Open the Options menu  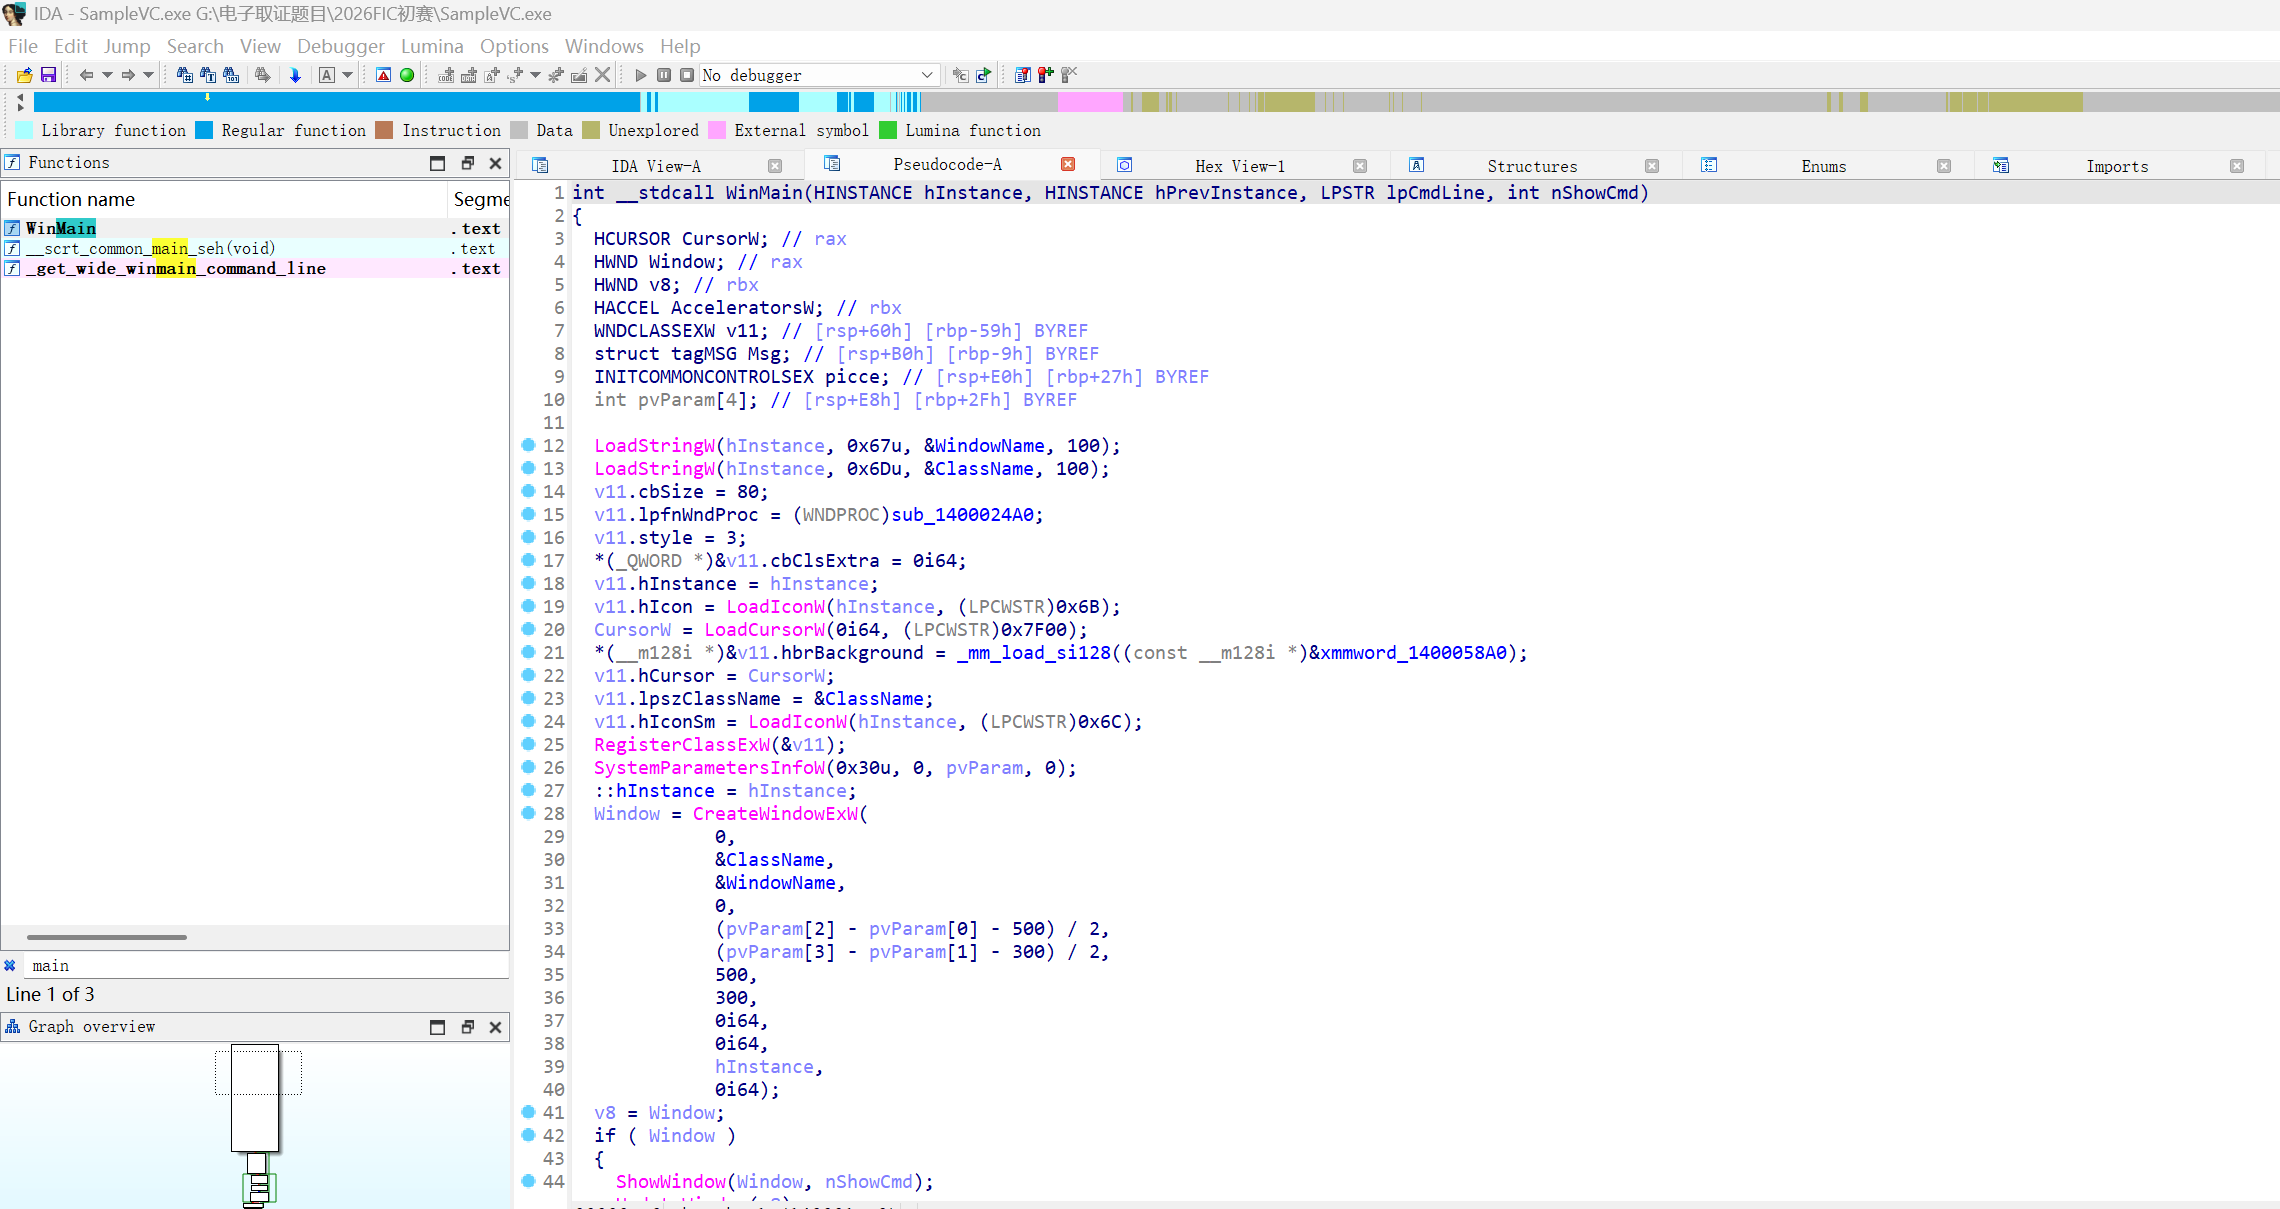(x=514, y=46)
